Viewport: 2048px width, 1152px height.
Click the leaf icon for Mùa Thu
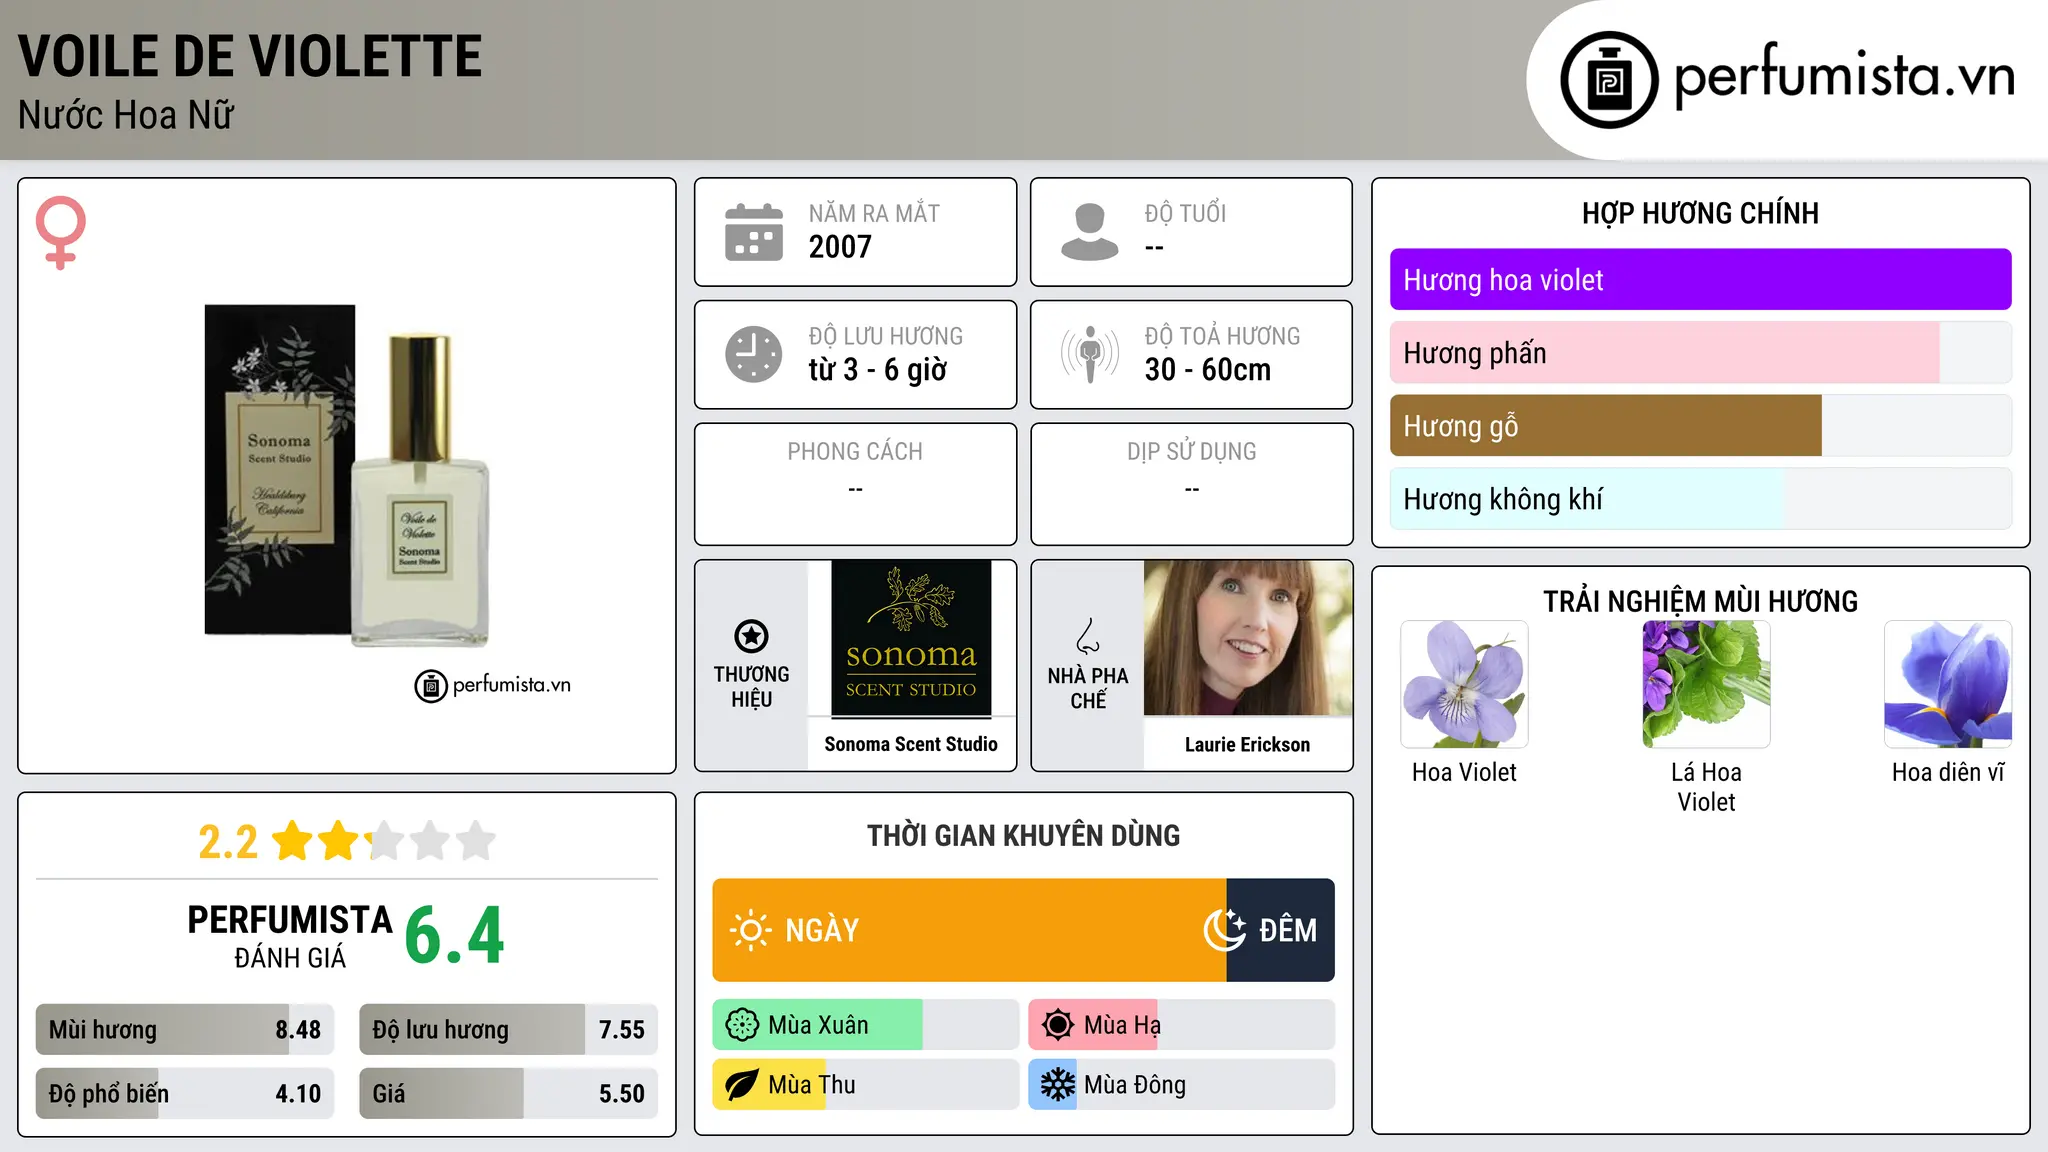coord(742,1085)
